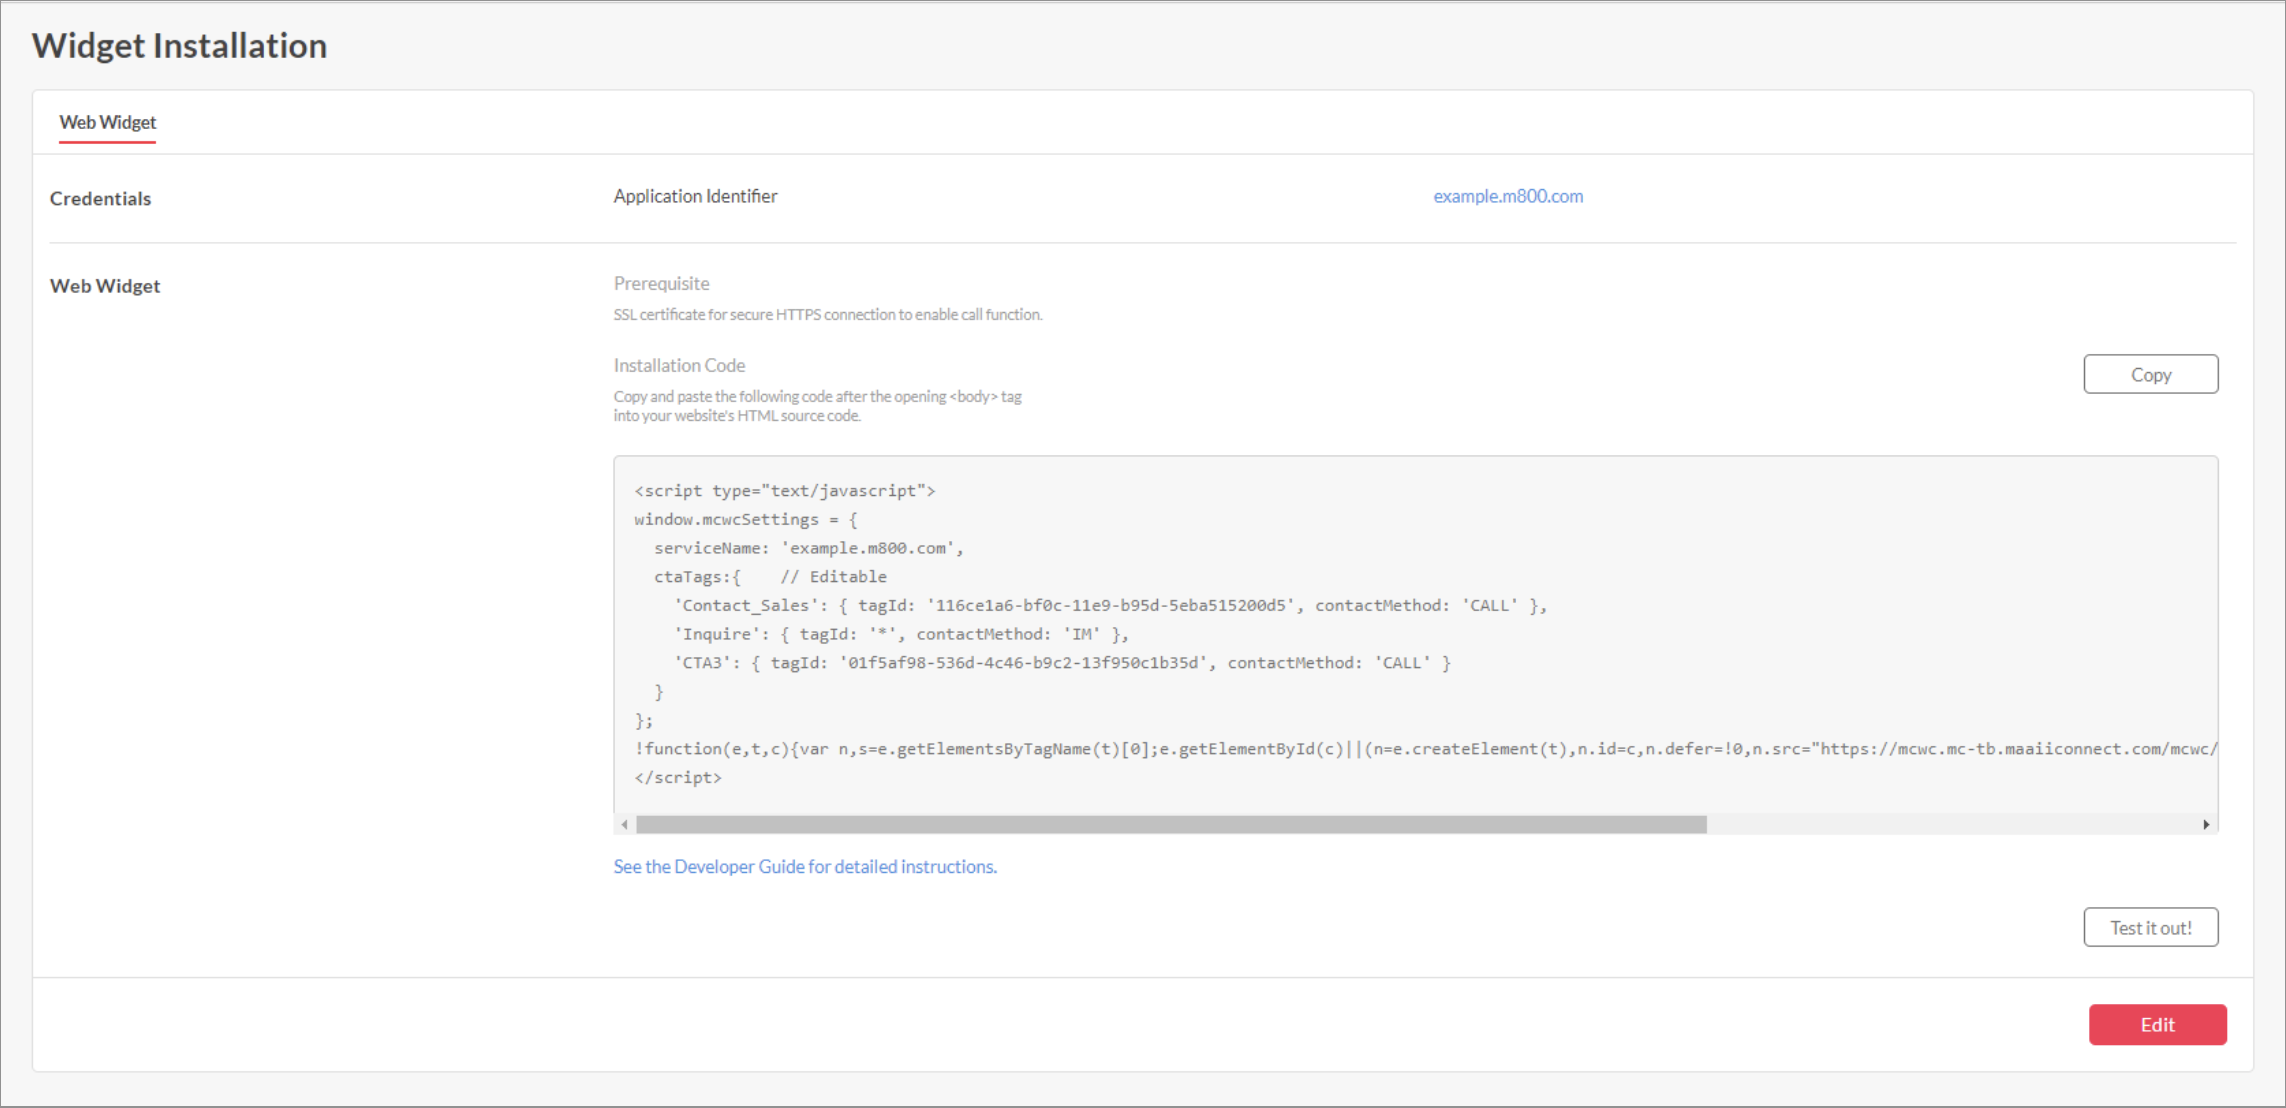Click the horizontal scrollbar thumb under code
The width and height of the screenshot is (2286, 1108).
(x=1171, y=824)
